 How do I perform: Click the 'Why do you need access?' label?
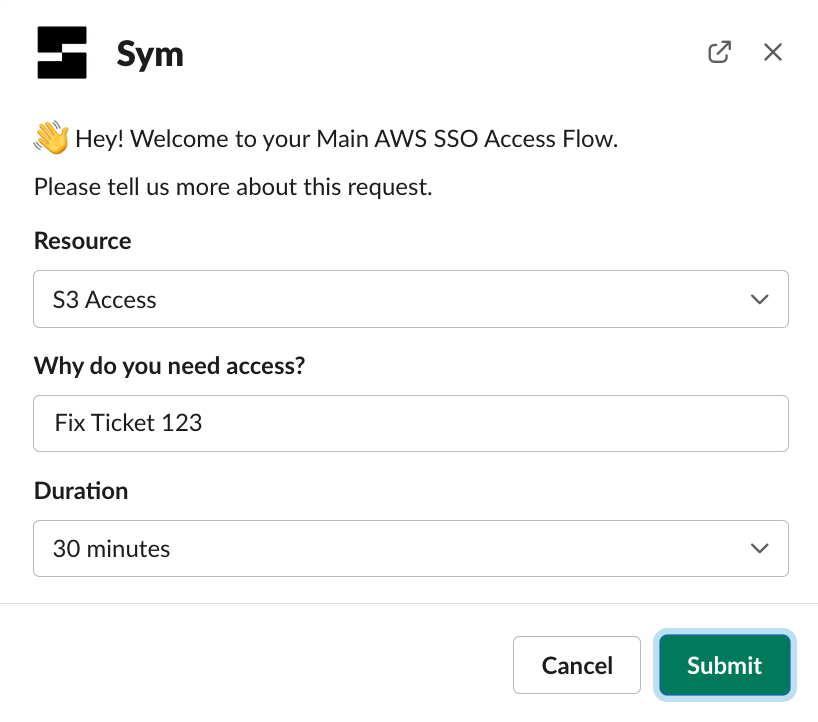tap(169, 366)
